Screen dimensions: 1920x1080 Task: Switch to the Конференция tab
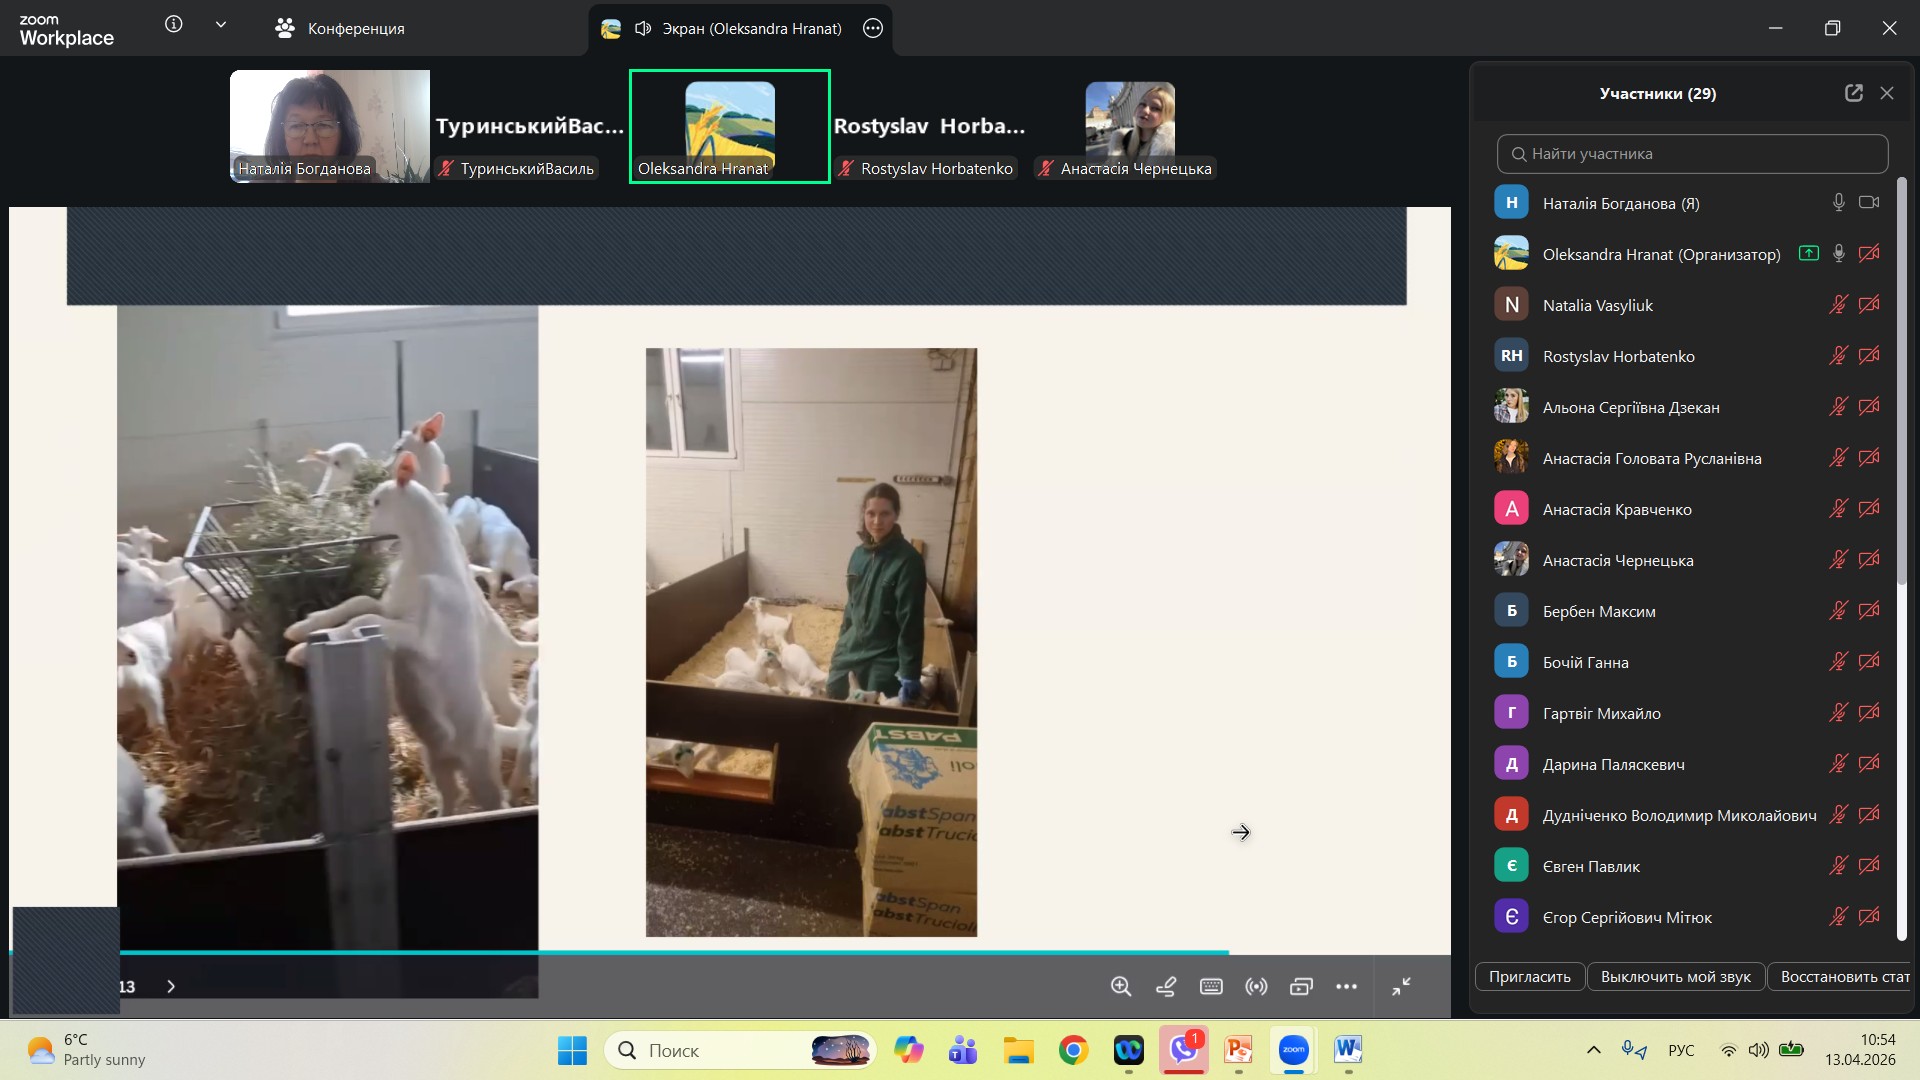(x=340, y=29)
